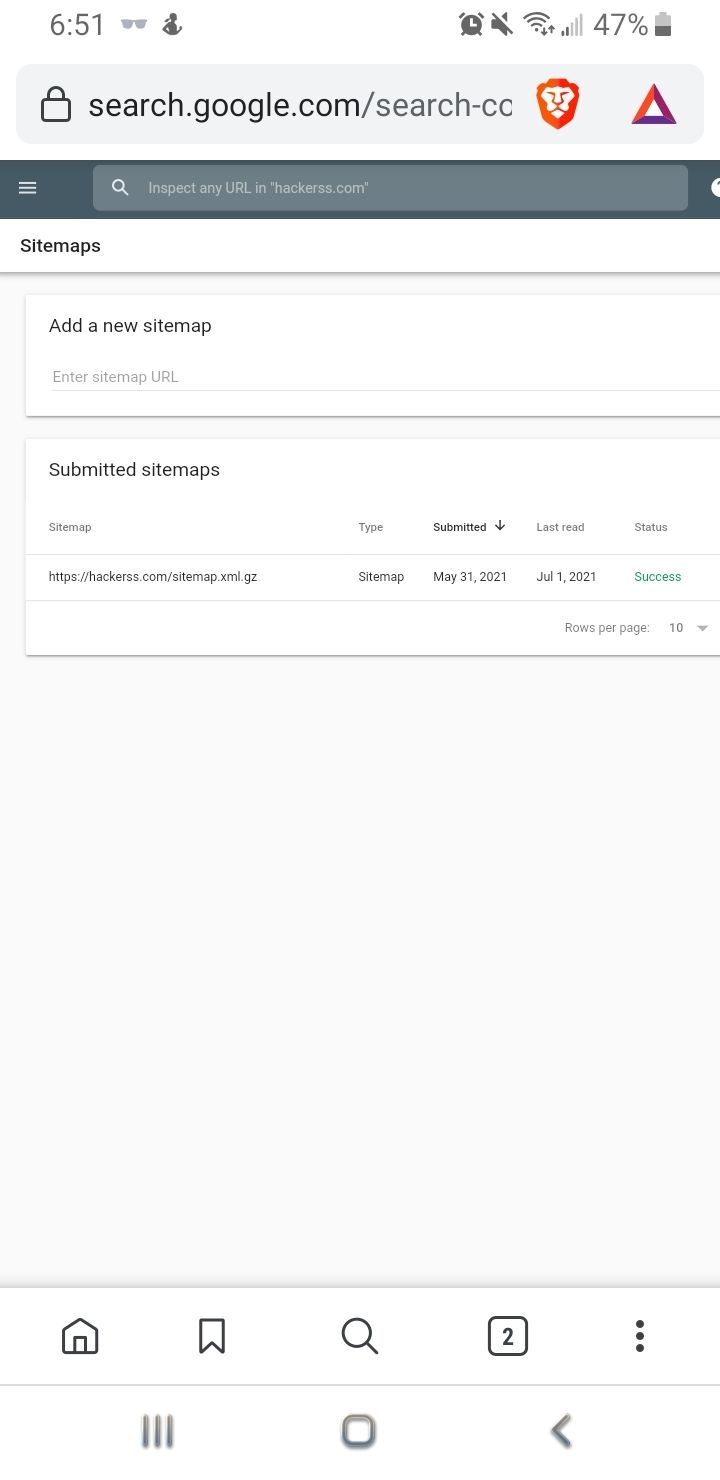Screen dimensions: 720x1480
Task: Go to browser home page
Action: coord(80,1336)
